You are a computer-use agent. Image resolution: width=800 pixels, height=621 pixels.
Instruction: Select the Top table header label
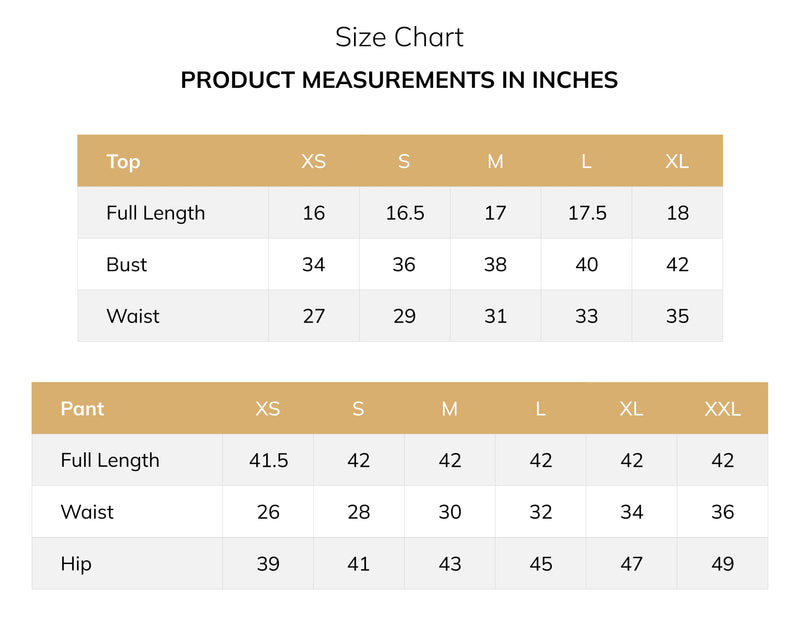pyautogui.click(x=123, y=162)
